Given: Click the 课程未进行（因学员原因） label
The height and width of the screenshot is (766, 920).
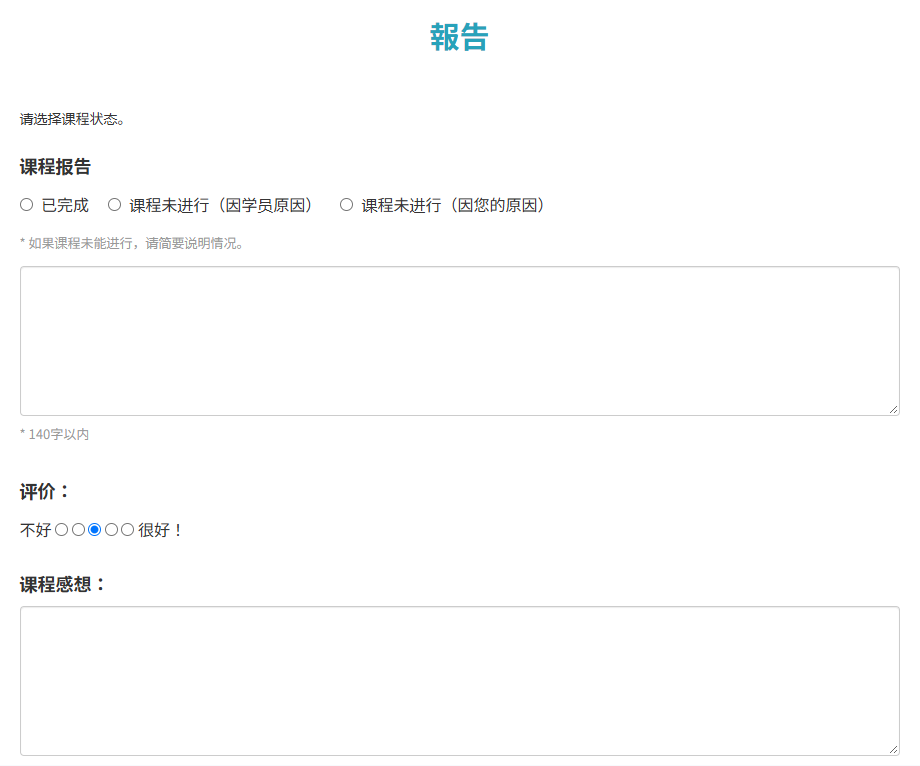Looking at the screenshot, I should click(x=221, y=205).
